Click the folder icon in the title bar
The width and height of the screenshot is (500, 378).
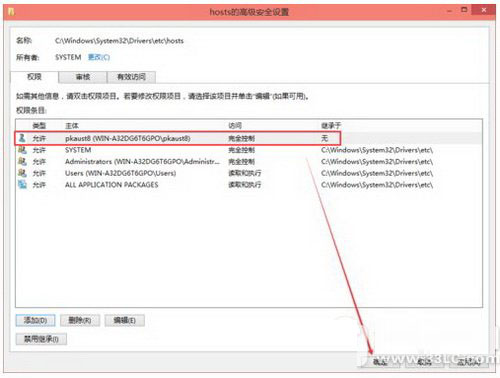pos(11,12)
